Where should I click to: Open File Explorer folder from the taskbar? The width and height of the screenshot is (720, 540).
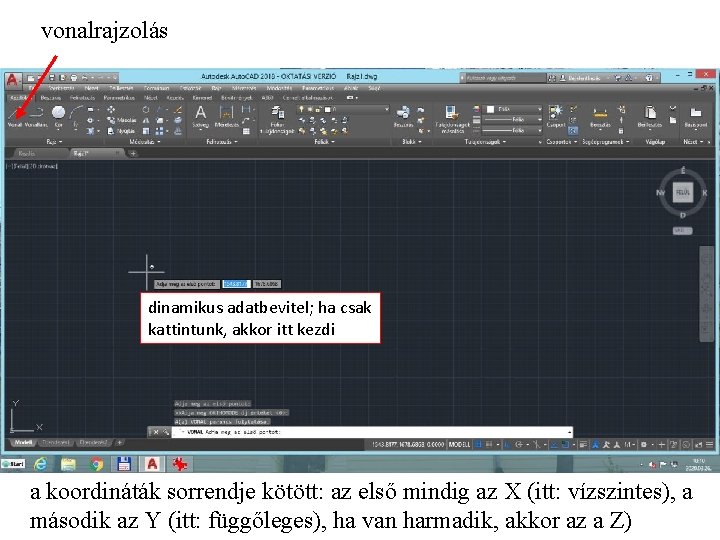(x=68, y=464)
